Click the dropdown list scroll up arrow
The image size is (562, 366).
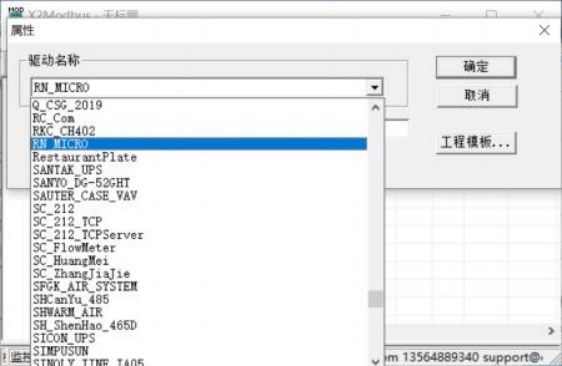375,107
